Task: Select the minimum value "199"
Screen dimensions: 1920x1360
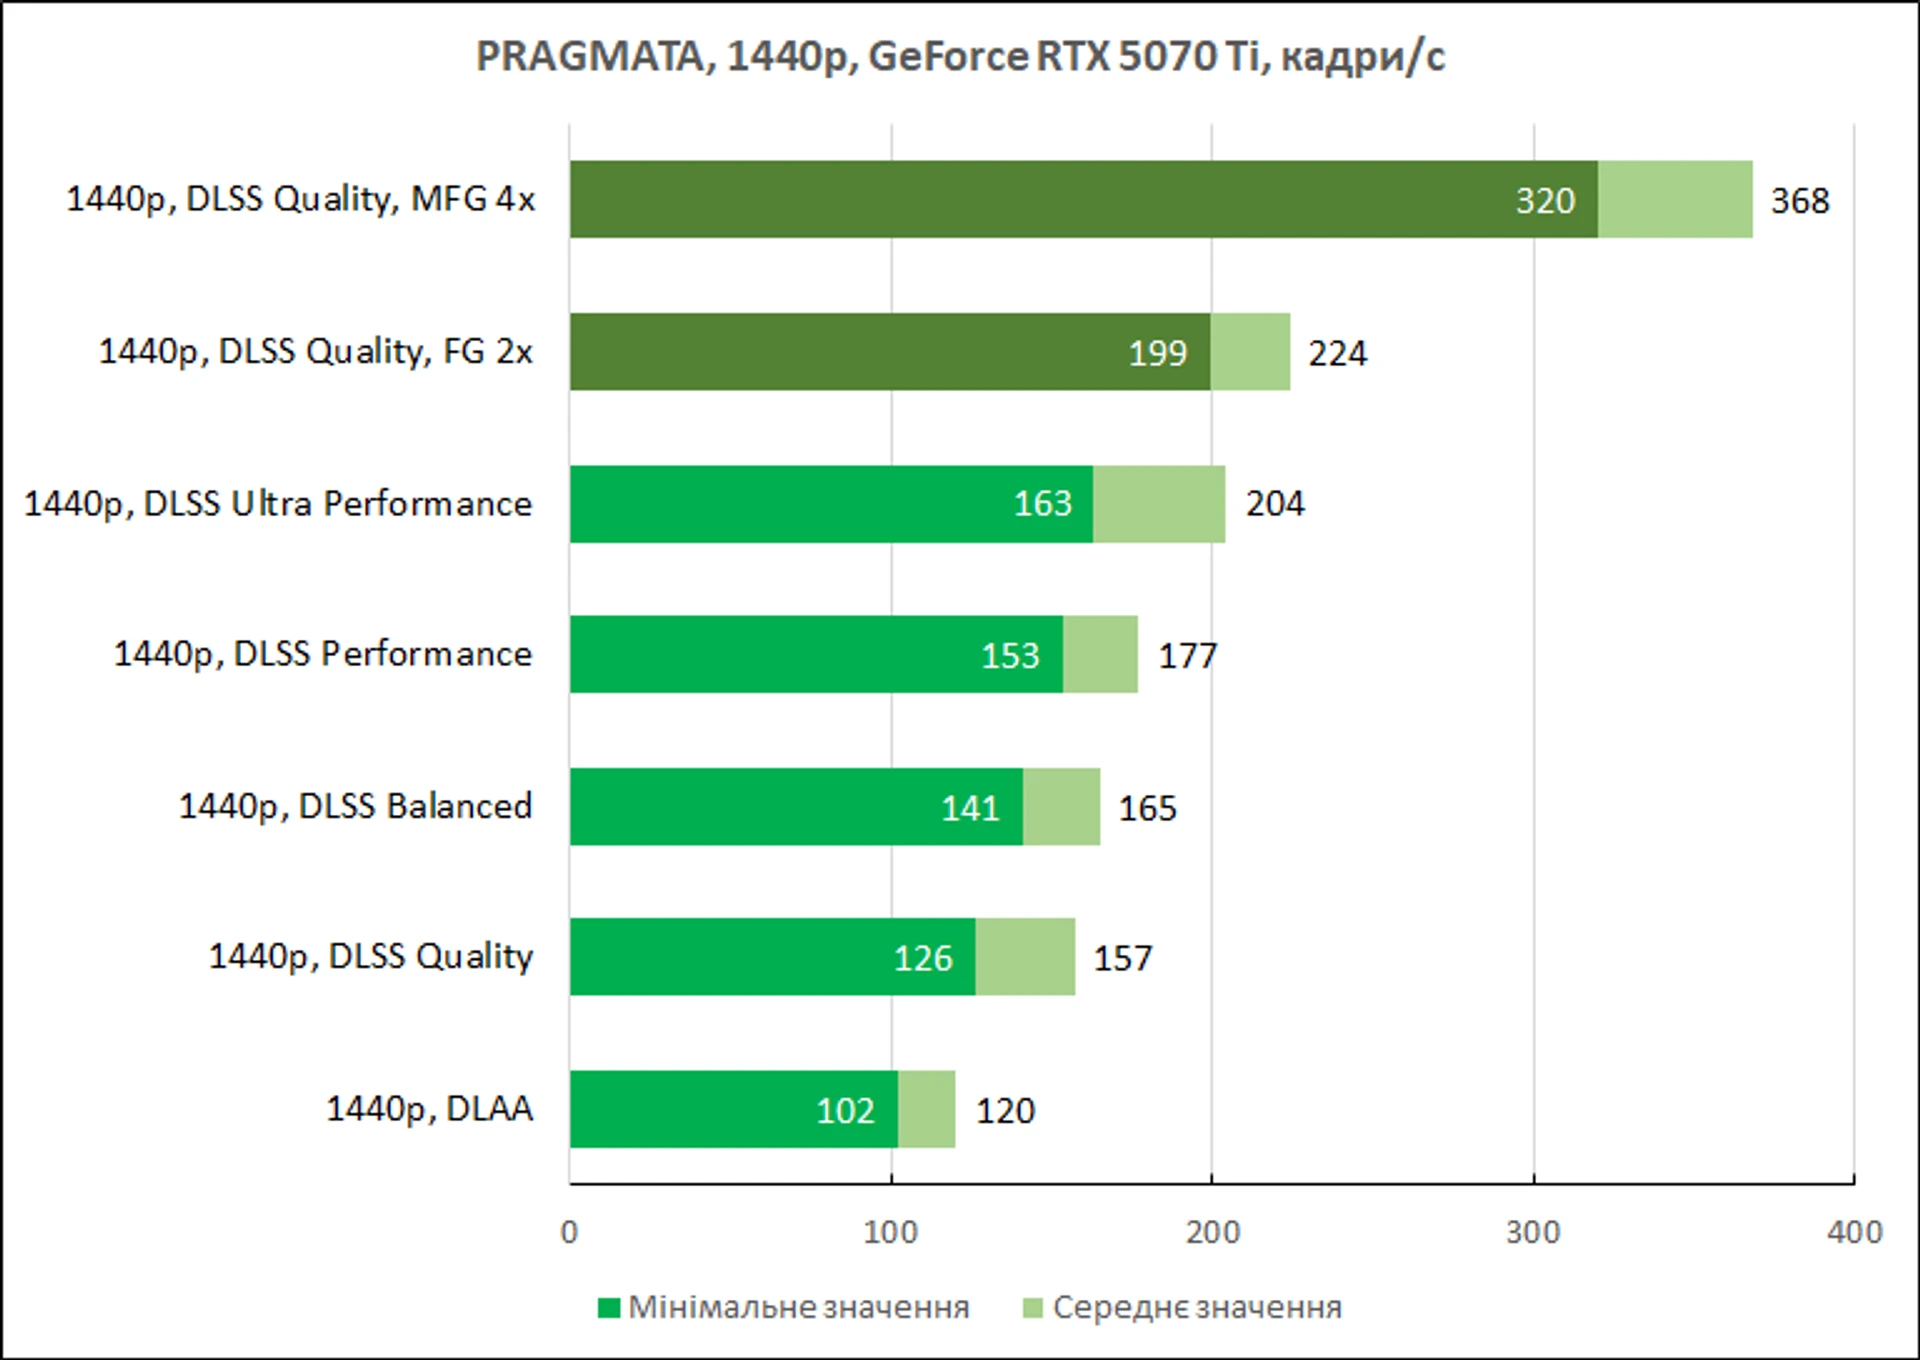Action: pos(1158,353)
